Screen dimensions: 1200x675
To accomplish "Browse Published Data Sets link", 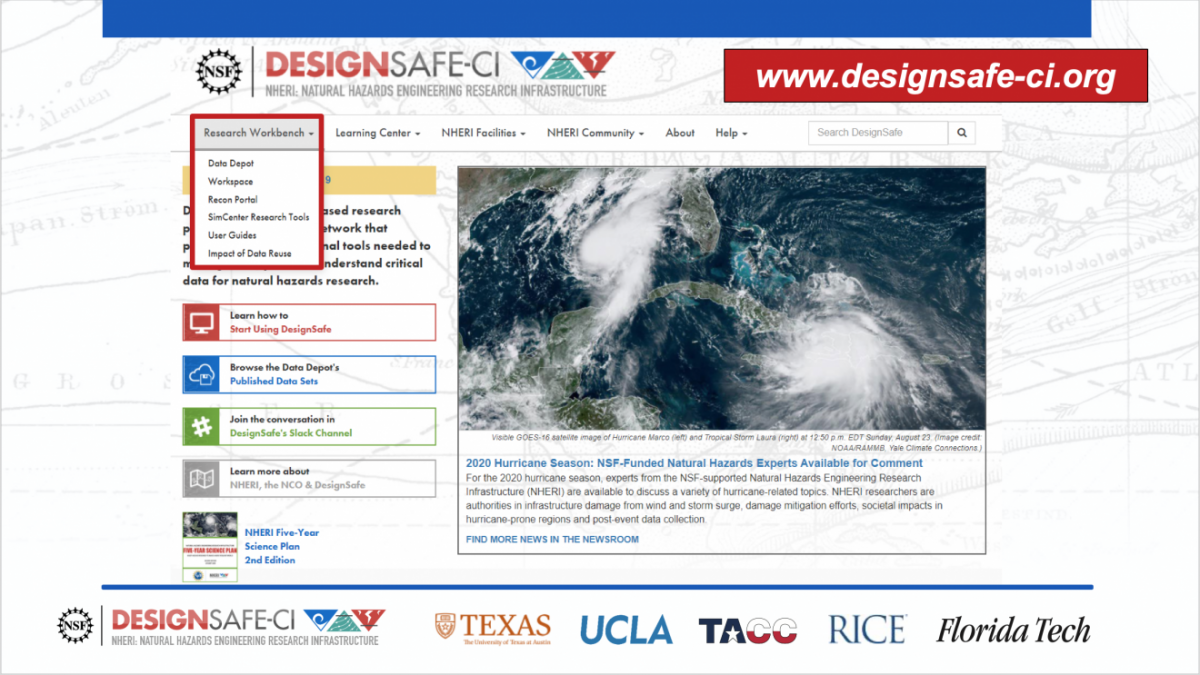I will [274, 381].
